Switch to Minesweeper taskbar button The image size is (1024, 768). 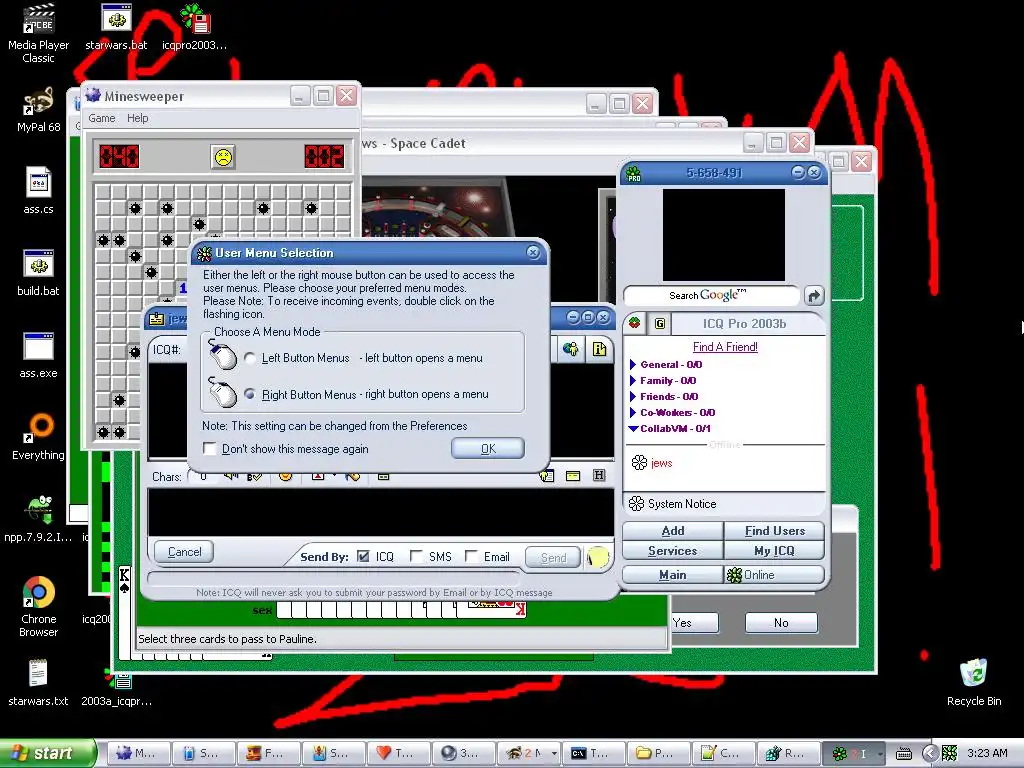pyautogui.click(x=137, y=753)
